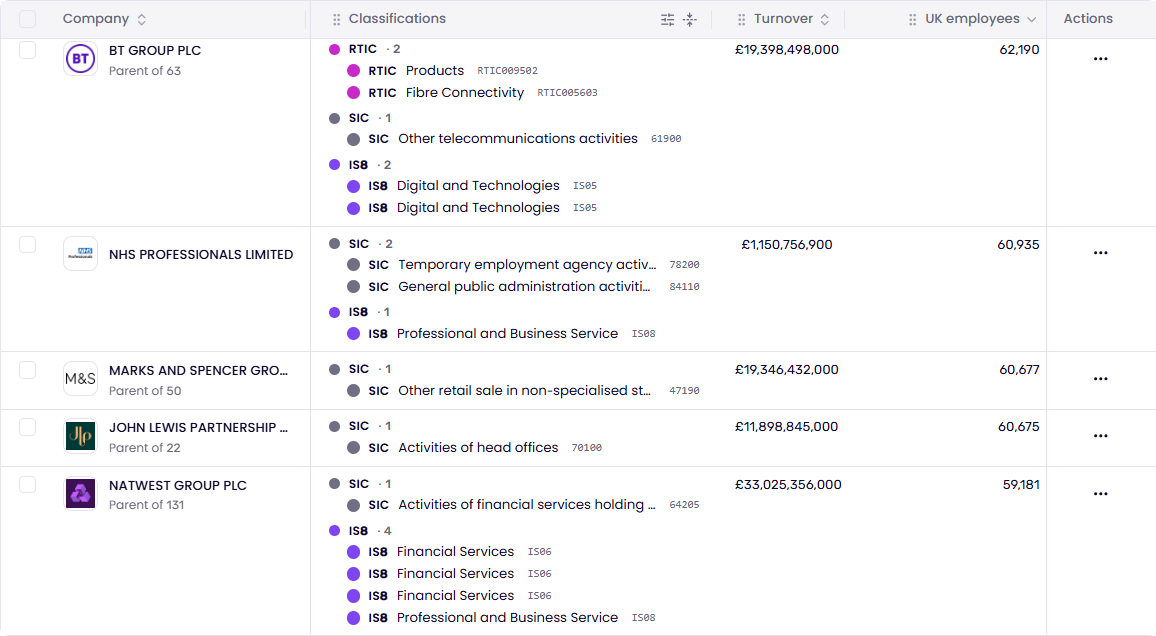Open JOHN LEWIS PARTNERSHIP company page
Screen dimensions: 1156x636
pyautogui.click(x=198, y=428)
